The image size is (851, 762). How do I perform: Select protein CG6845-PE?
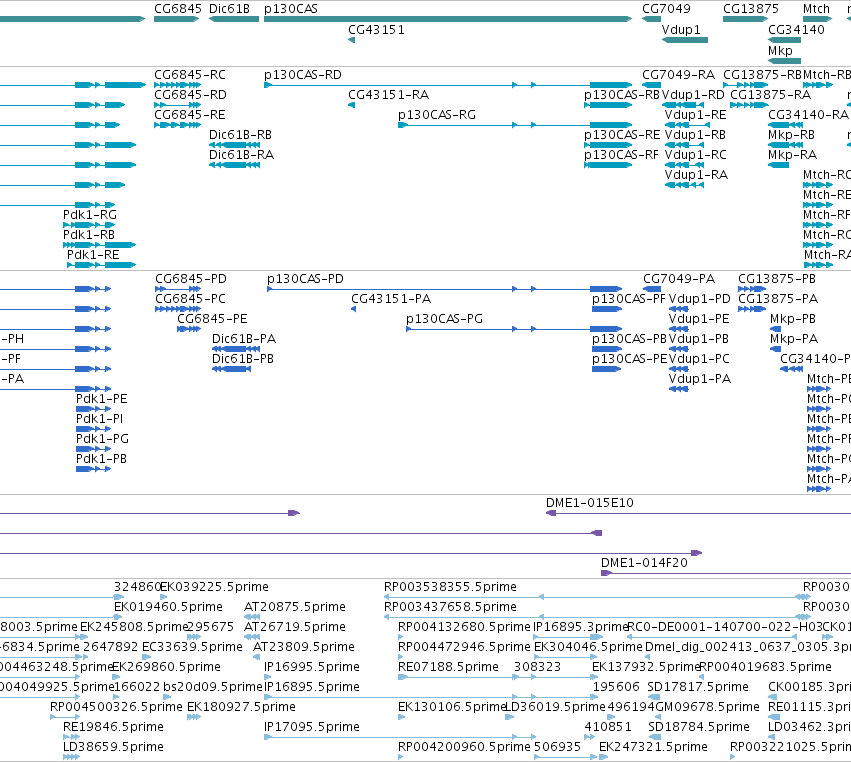pyautogui.click(x=212, y=319)
